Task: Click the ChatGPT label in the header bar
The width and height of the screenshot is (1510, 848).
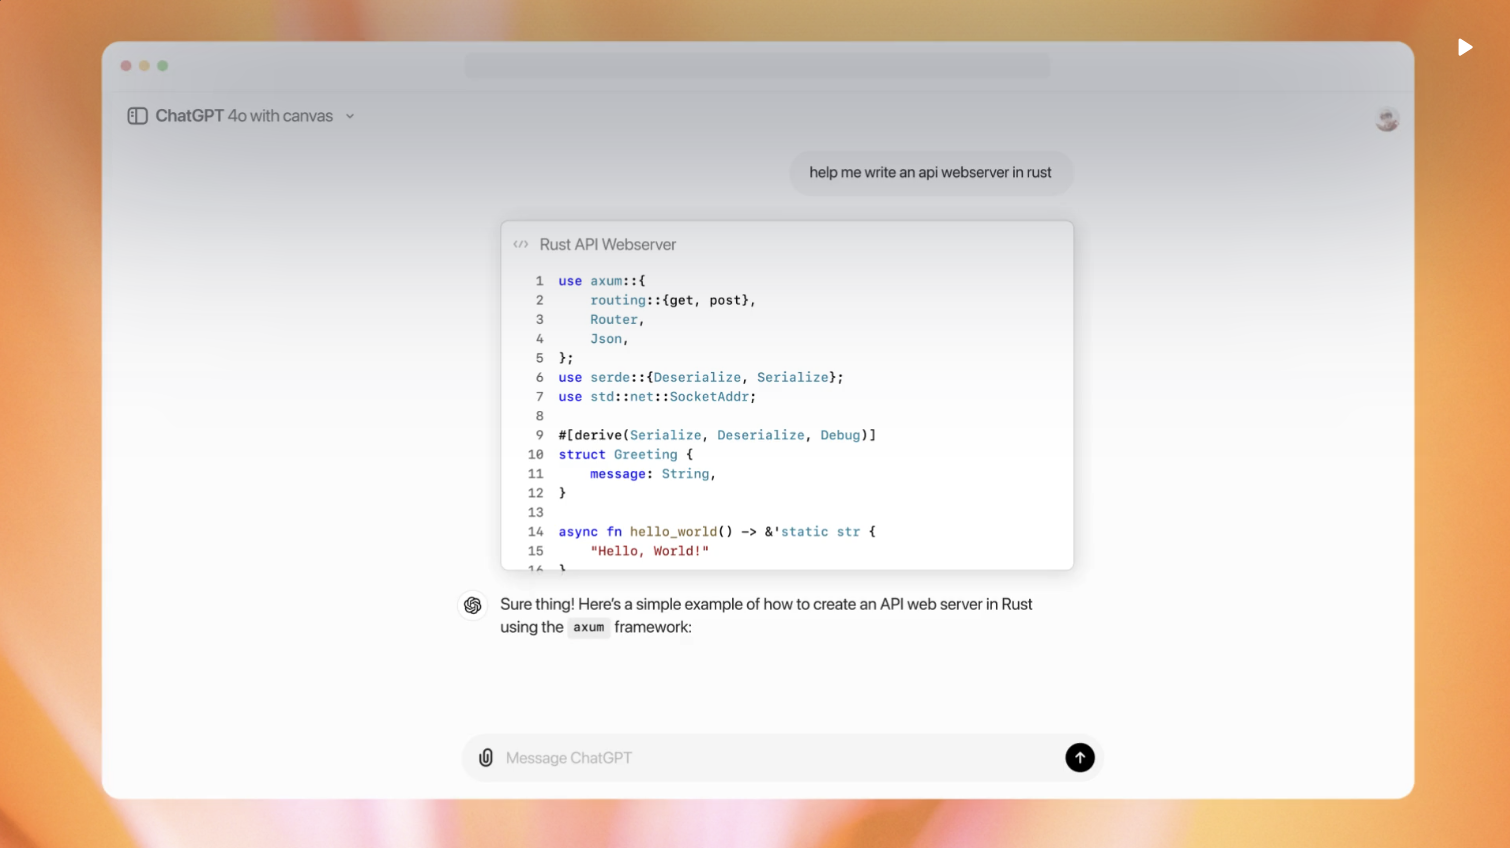Action: coord(190,116)
